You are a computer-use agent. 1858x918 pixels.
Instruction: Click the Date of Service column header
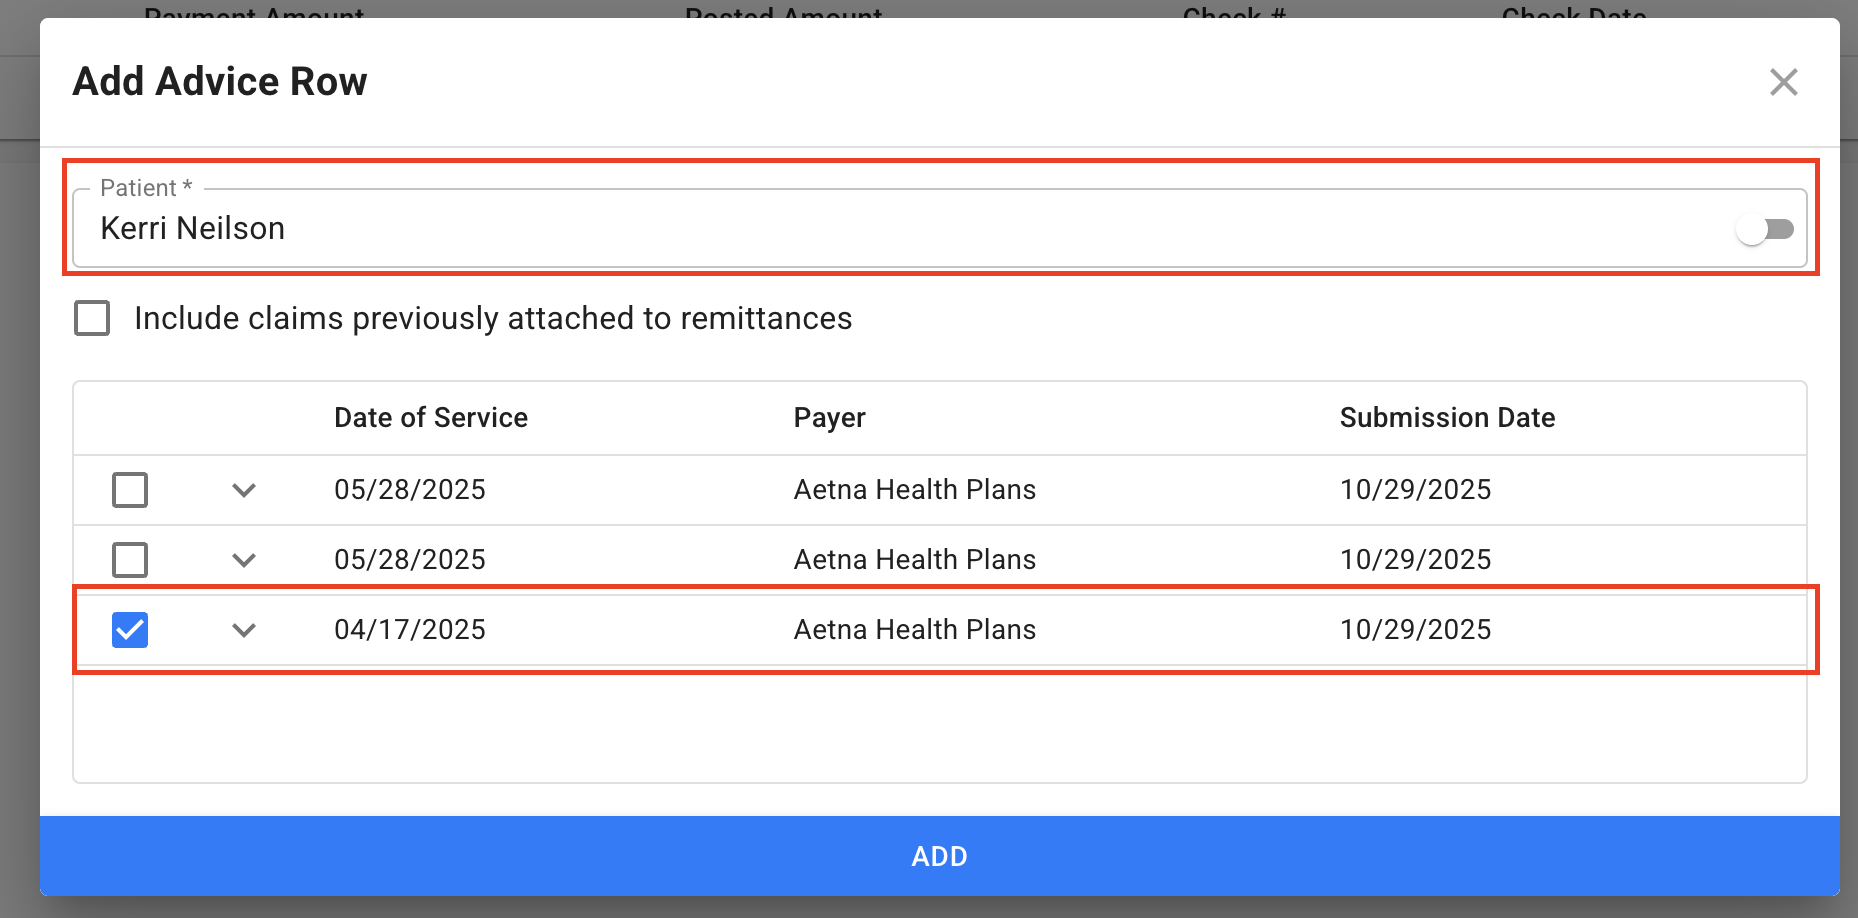coord(431,418)
